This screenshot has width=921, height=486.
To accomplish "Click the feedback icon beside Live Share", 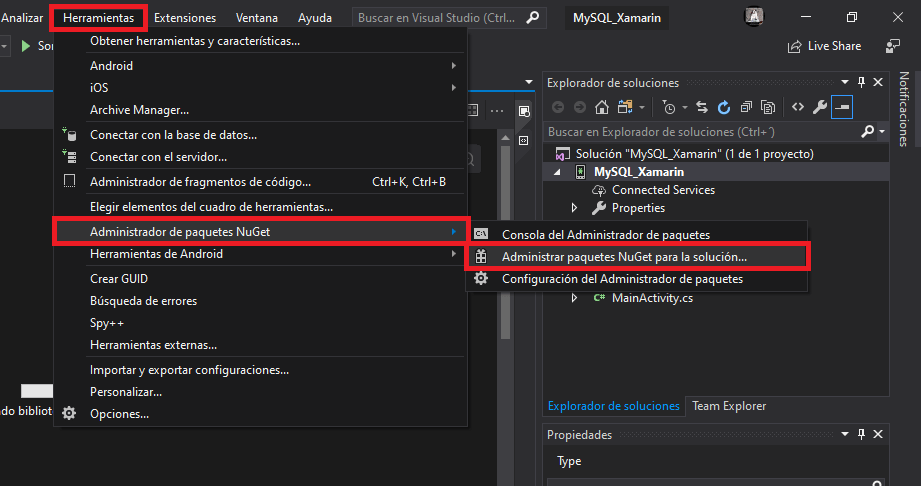I will pyautogui.click(x=892, y=46).
